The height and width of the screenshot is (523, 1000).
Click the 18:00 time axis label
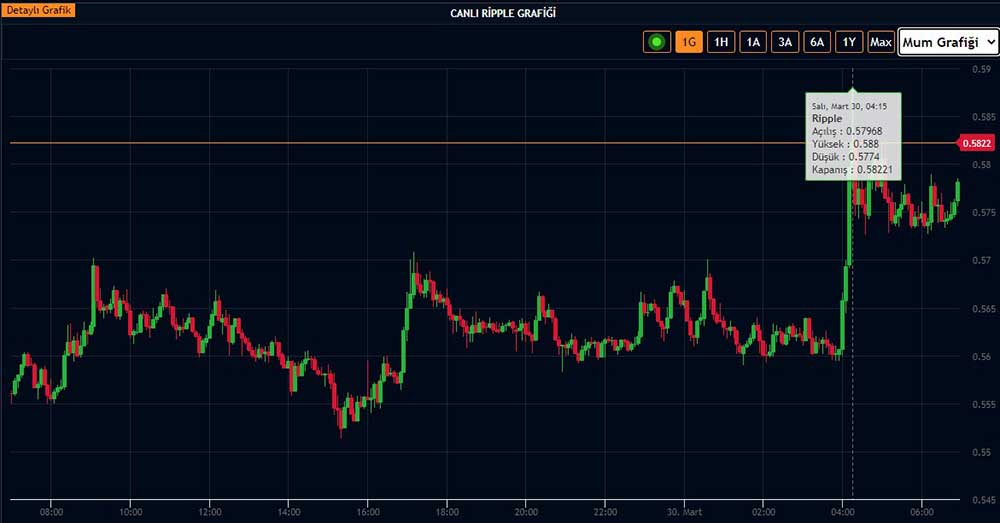pyautogui.click(x=447, y=512)
